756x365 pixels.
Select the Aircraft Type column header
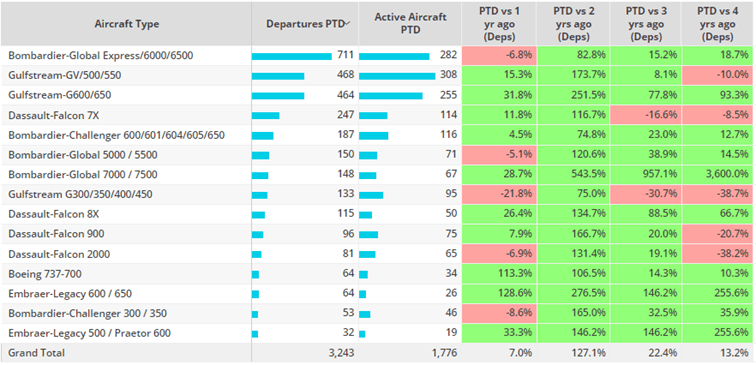127,24
